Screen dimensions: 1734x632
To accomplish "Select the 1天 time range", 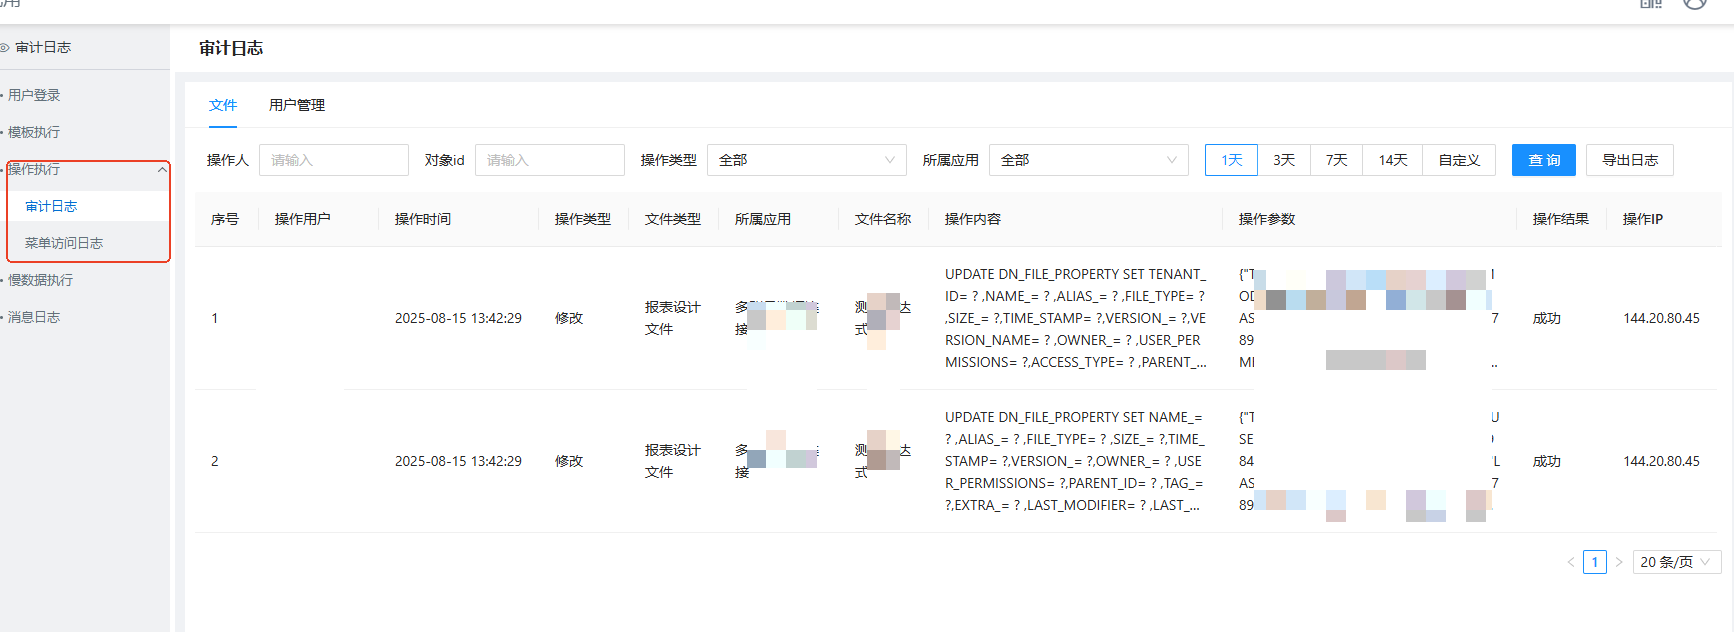I will click(x=1231, y=160).
